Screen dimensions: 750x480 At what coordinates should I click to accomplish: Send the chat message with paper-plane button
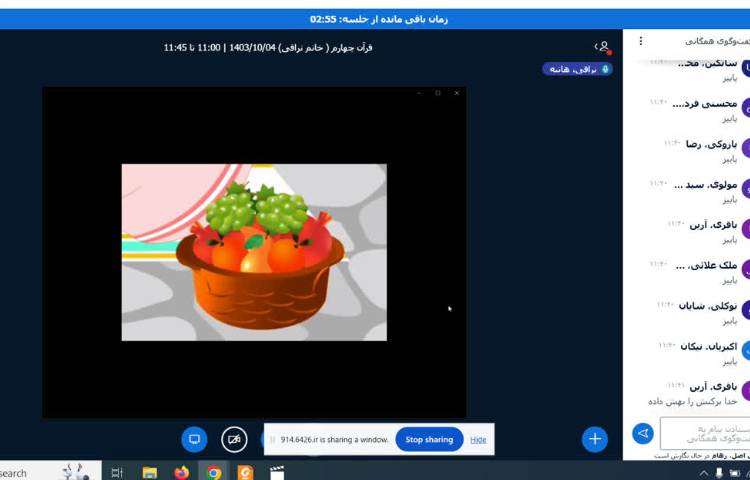click(643, 434)
